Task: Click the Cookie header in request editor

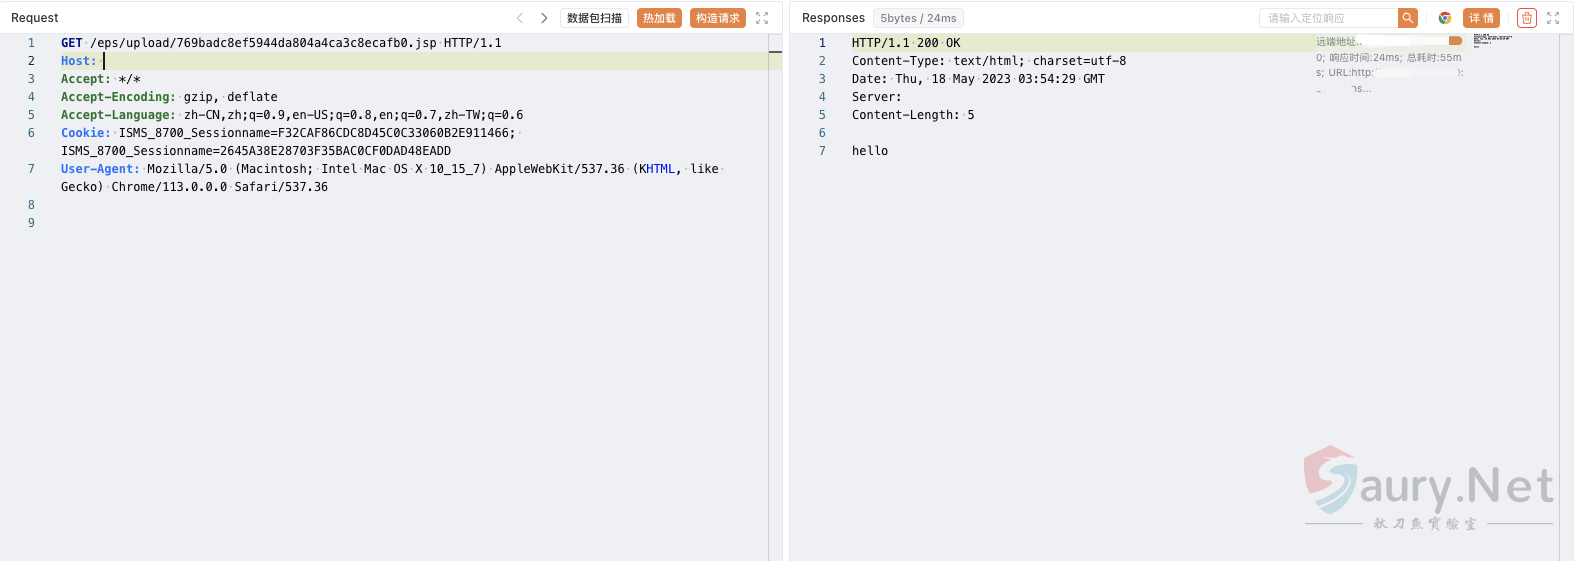Action: pos(86,133)
